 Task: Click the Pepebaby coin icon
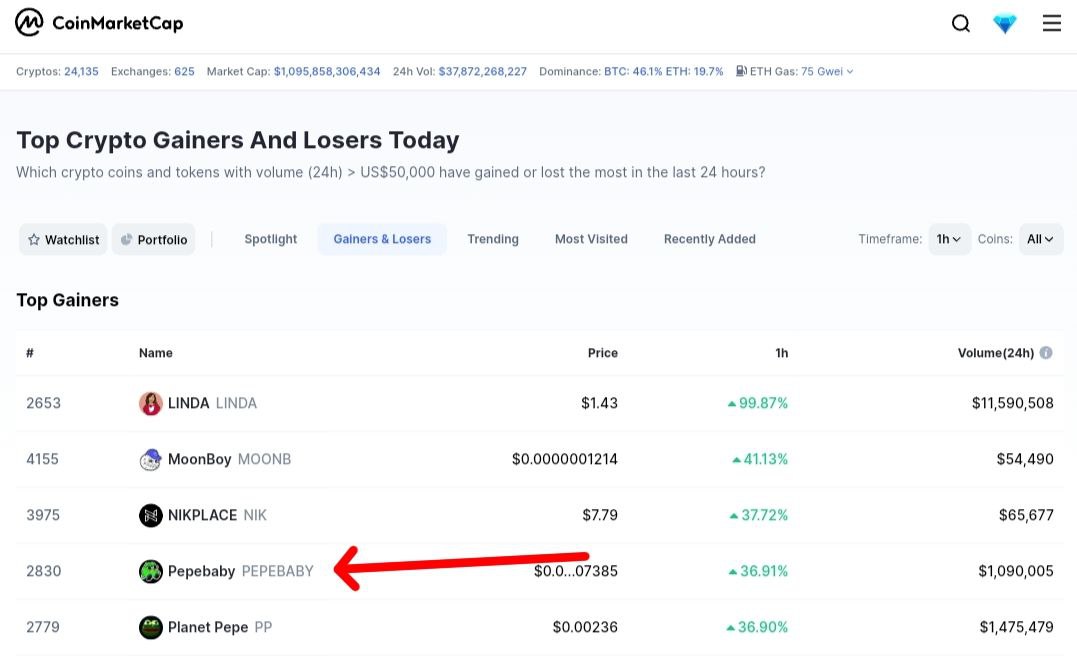(150, 571)
